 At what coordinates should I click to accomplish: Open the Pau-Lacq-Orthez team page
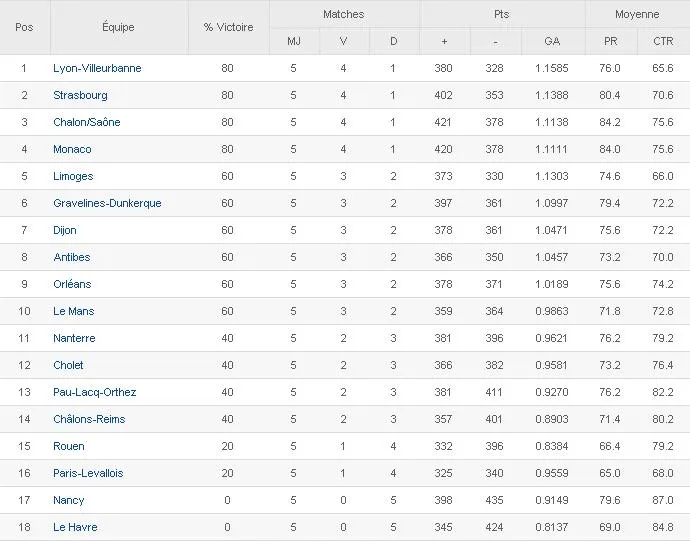(x=95, y=392)
